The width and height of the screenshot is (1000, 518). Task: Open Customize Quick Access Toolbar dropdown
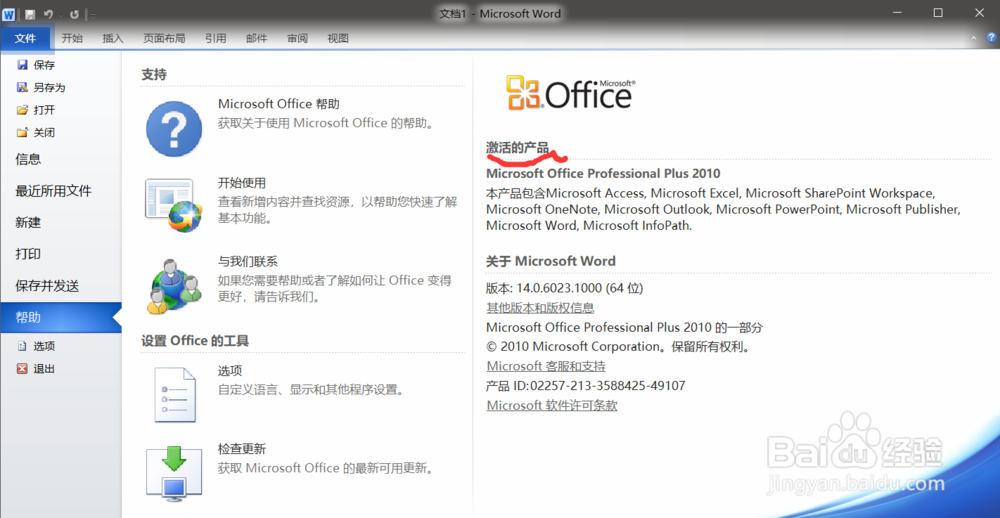coord(93,14)
